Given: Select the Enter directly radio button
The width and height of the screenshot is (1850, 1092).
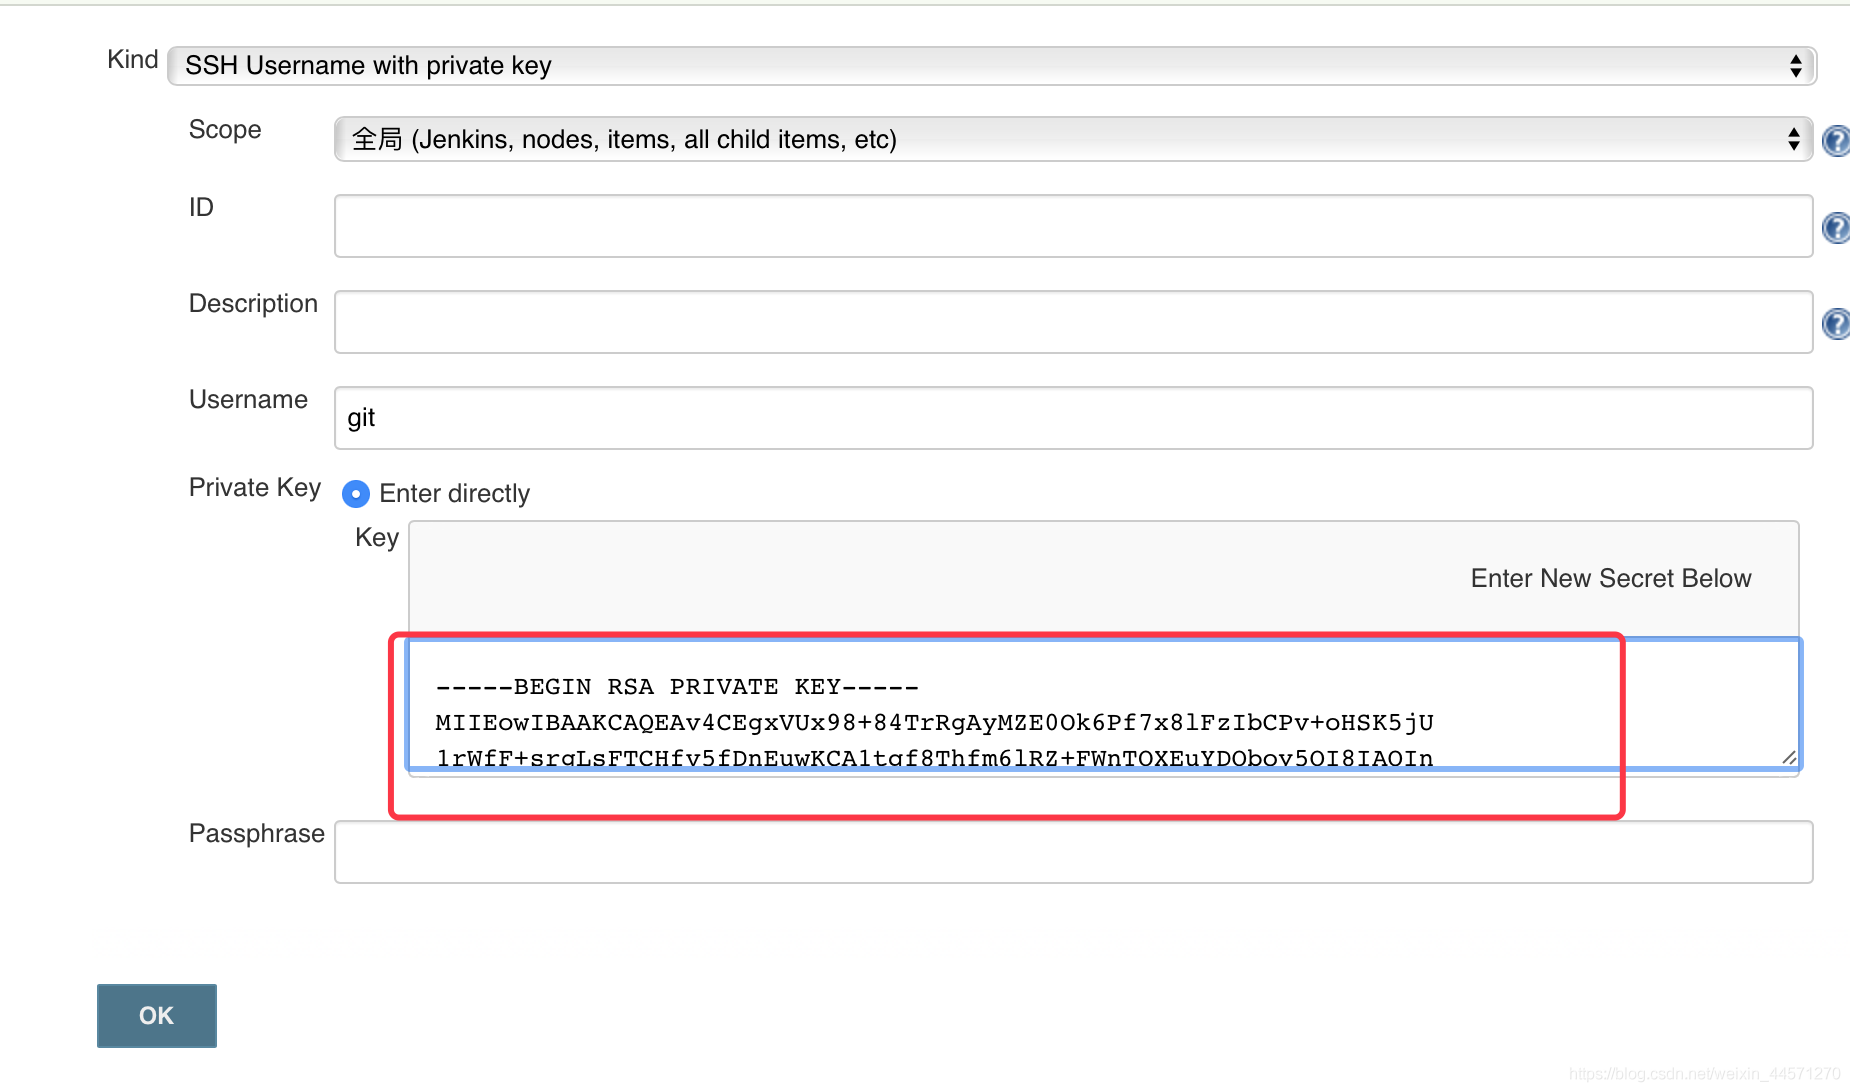Looking at the screenshot, I should coord(356,494).
